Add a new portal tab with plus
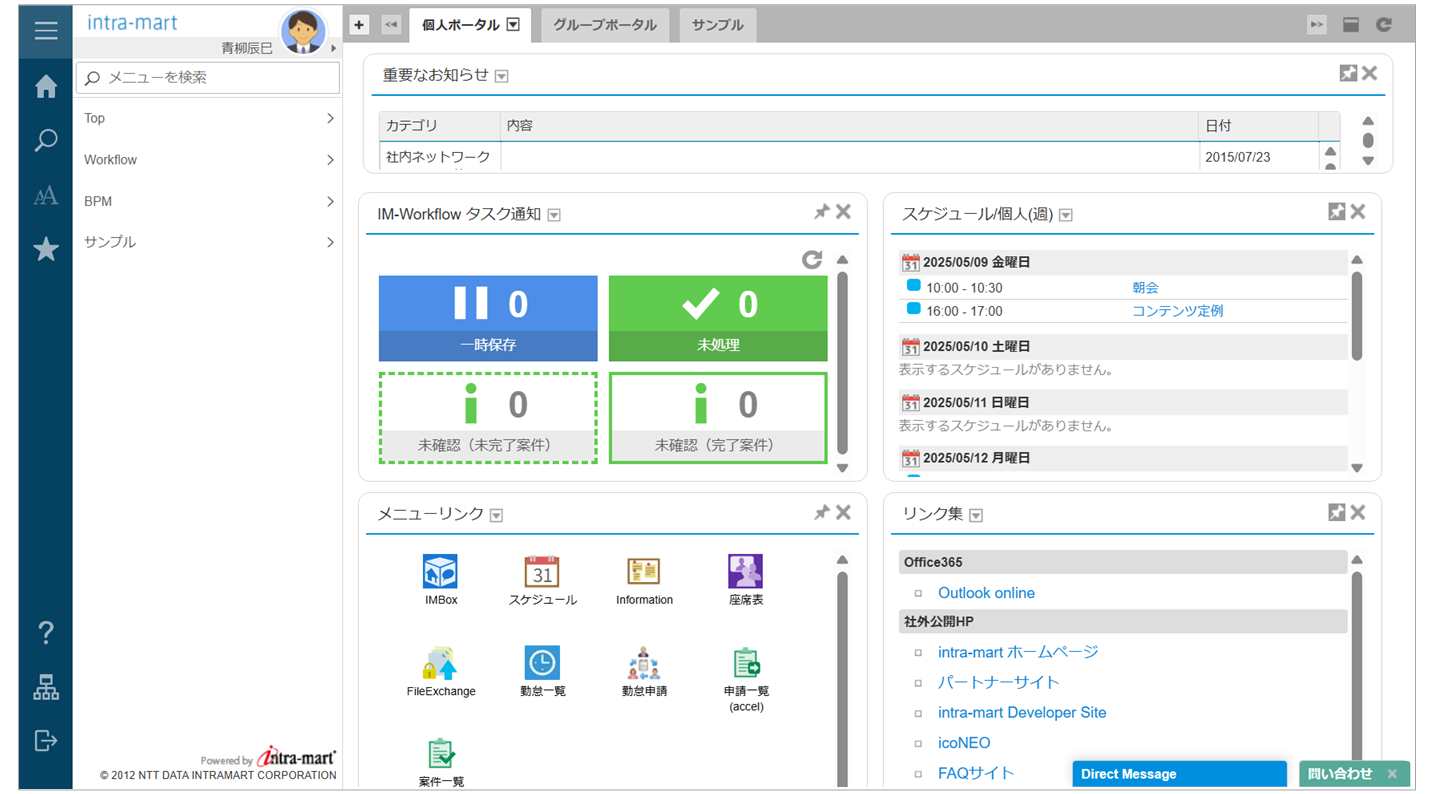The height and width of the screenshot is (794, 1436). click(360, 26)
